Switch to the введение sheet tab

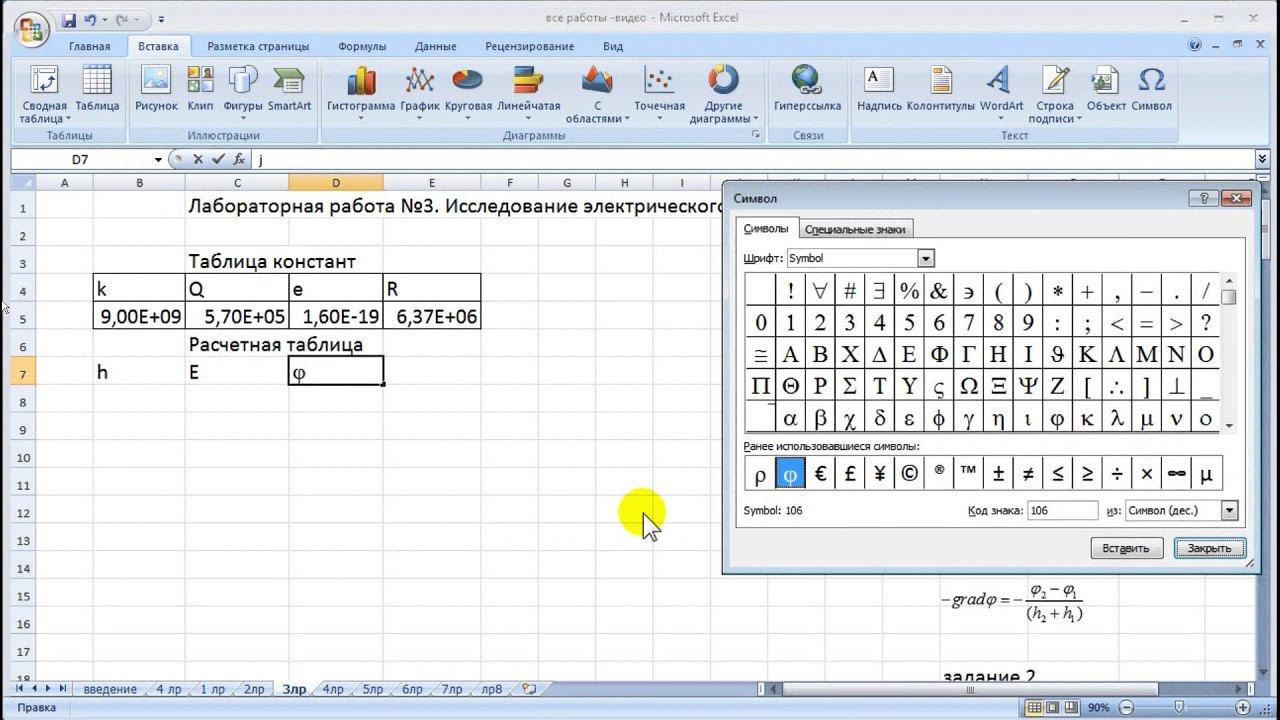click(x=110, y=689)
